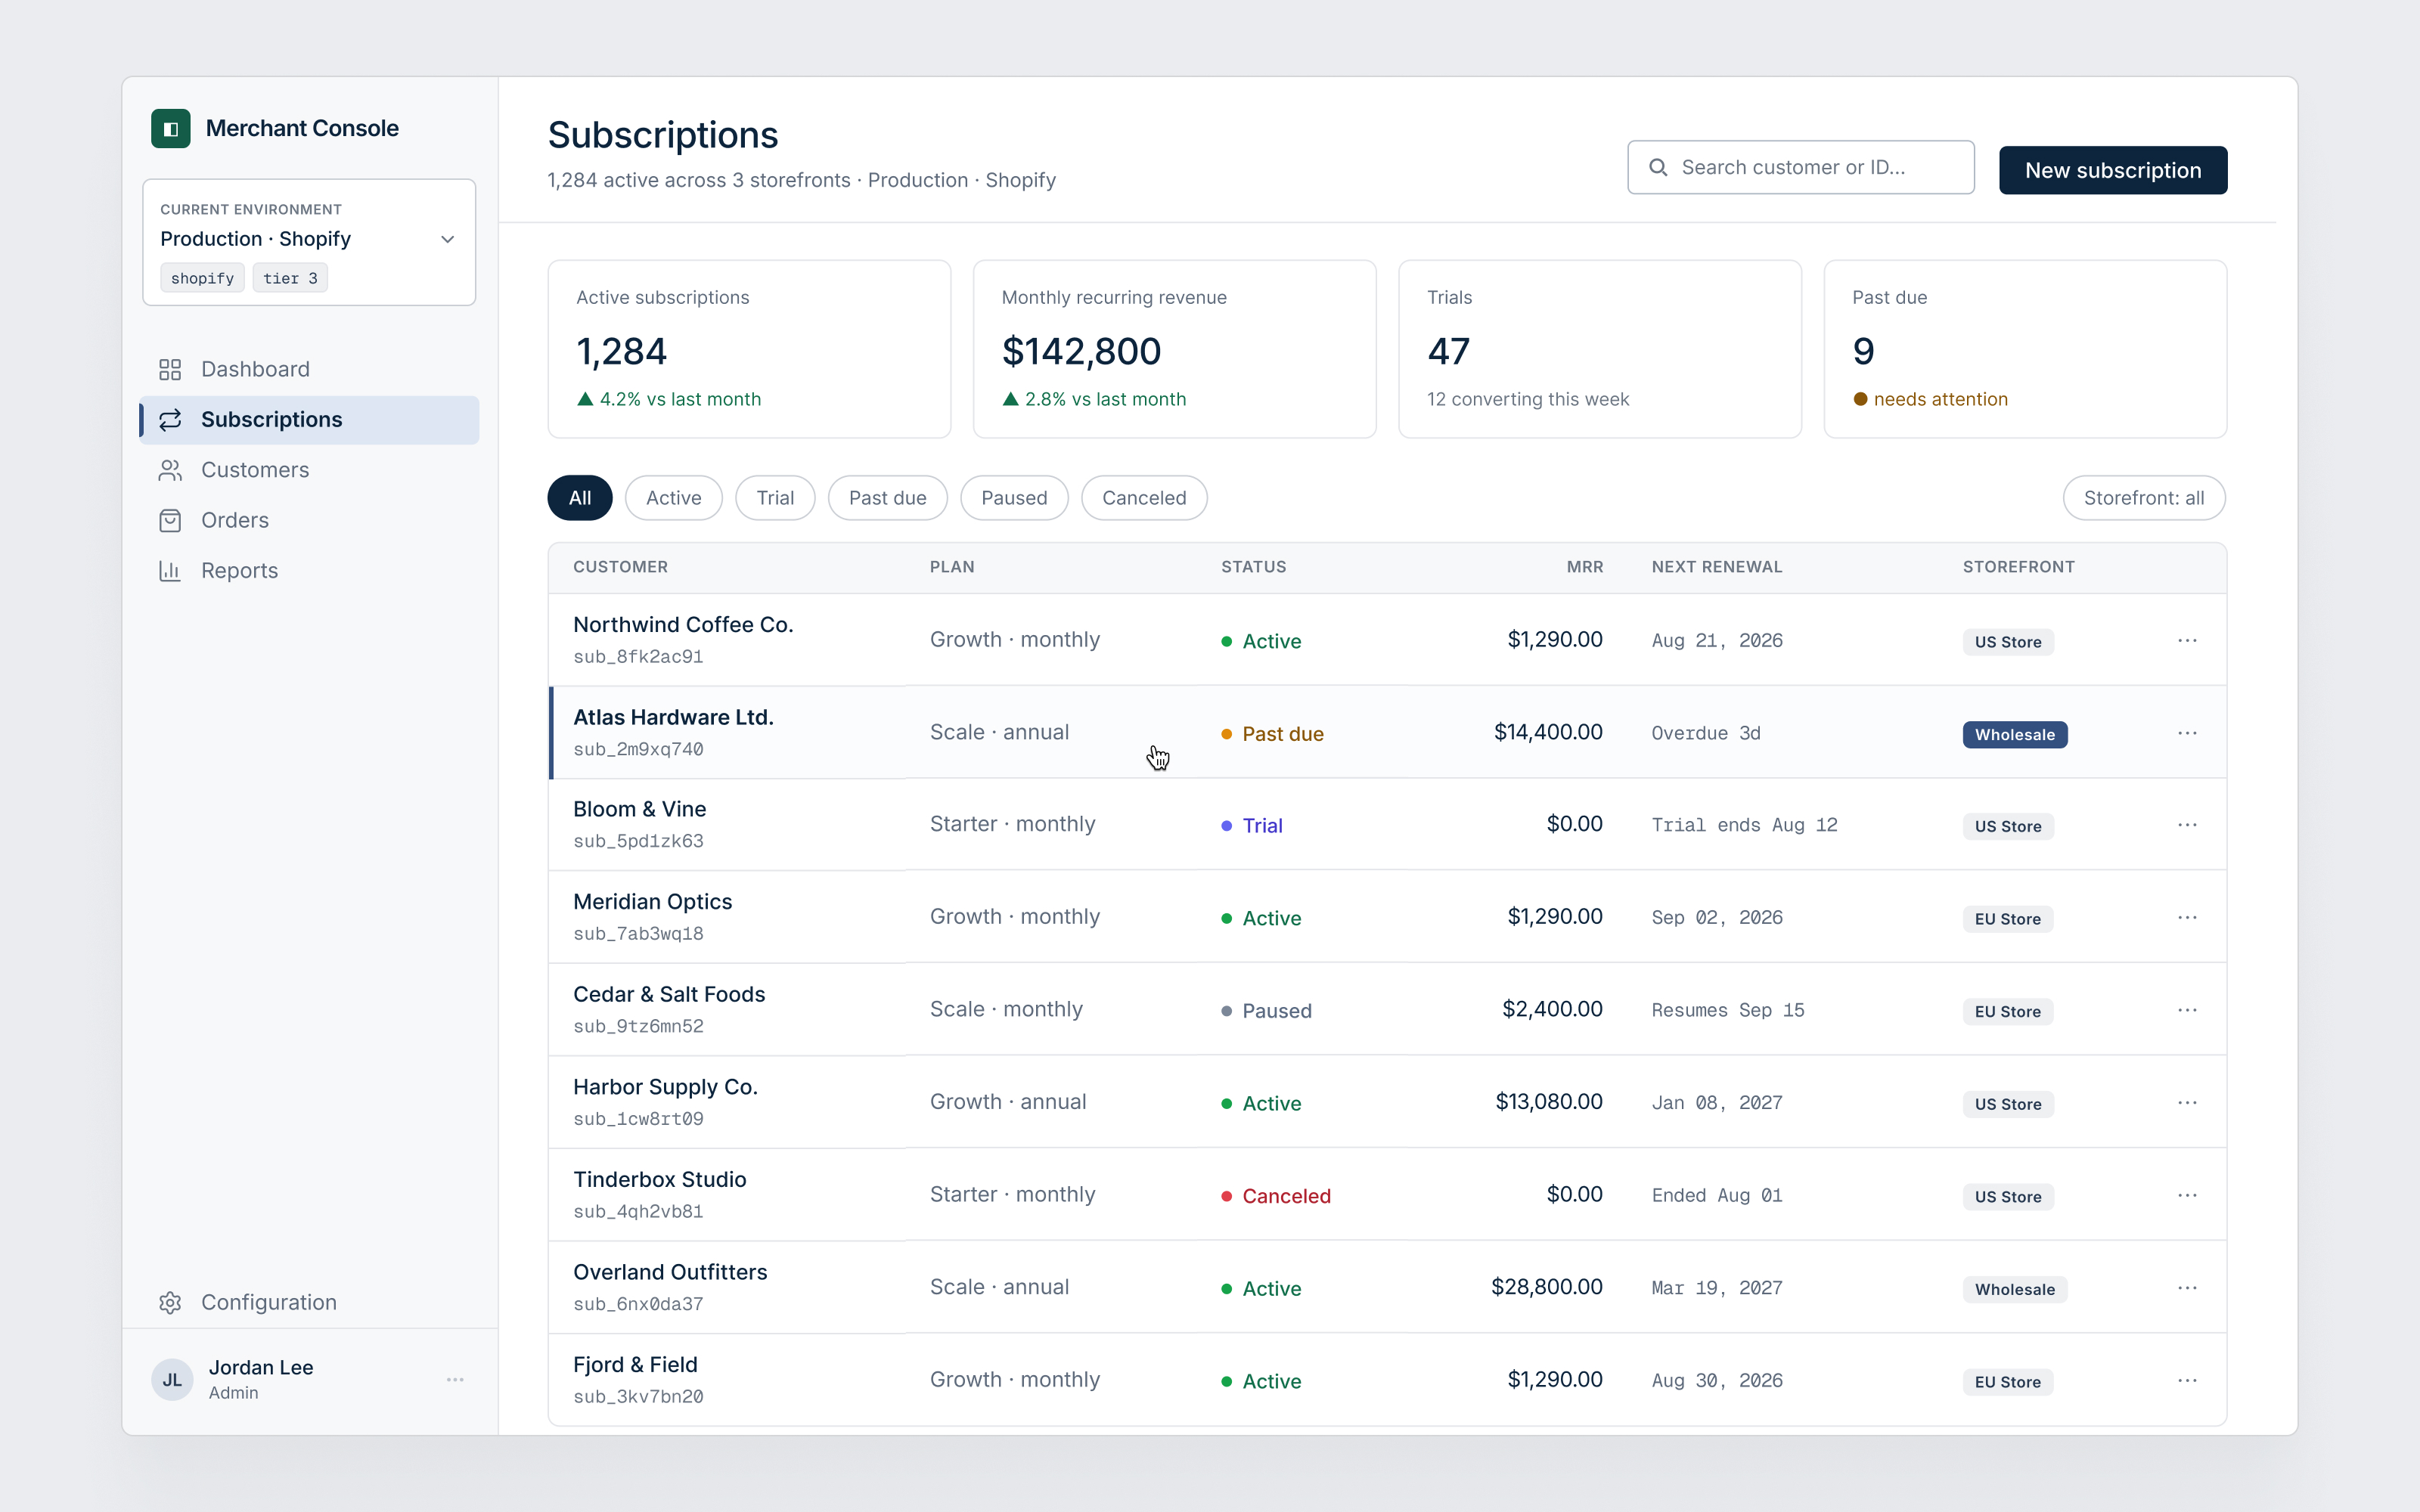The height and width of the screenshot is (1512, 2420).
Task: Open row actions for Northwind Coffee Co.
Action: (2187, 640)
